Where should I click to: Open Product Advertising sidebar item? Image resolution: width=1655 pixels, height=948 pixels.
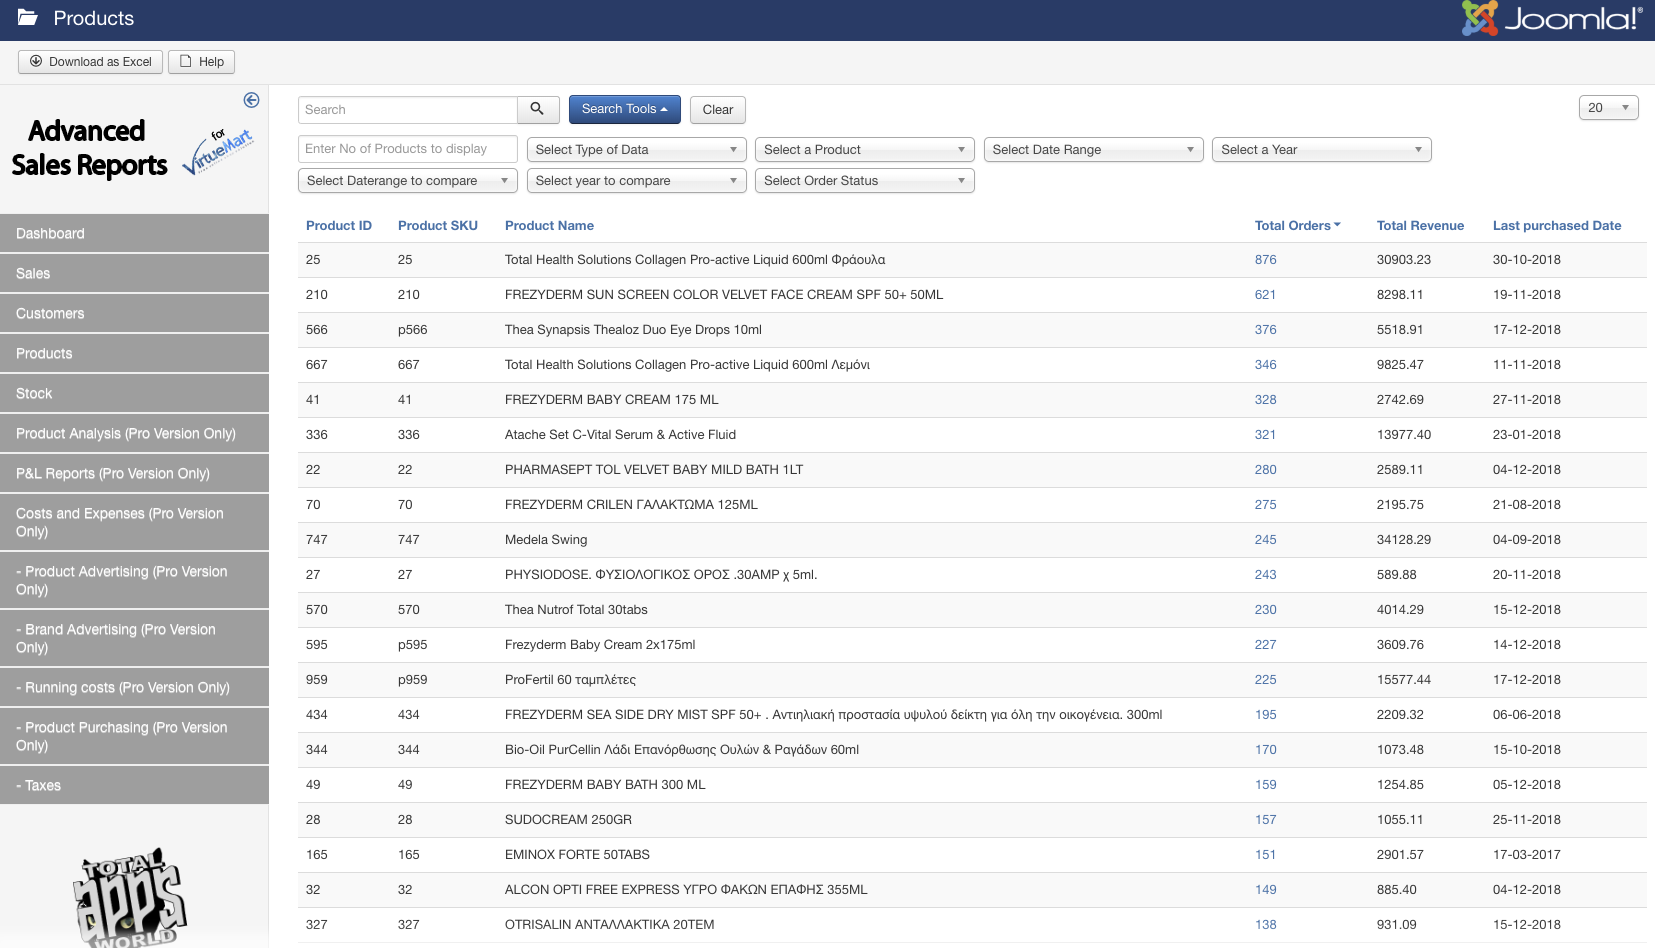tap(134, 580)
